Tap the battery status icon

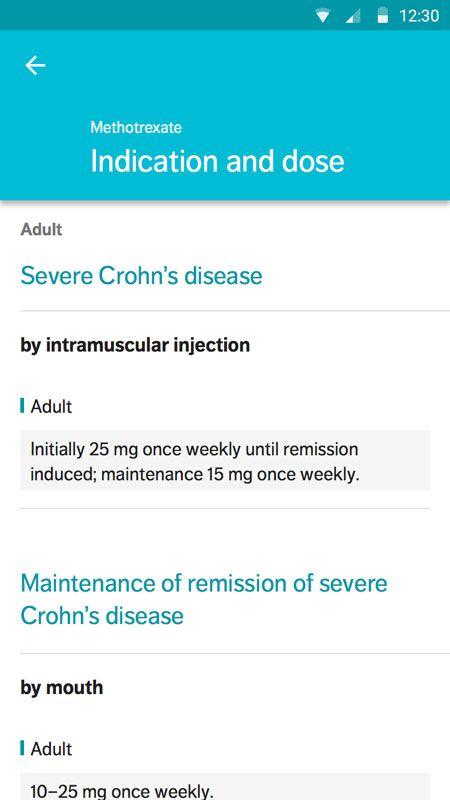coord(383,15)
